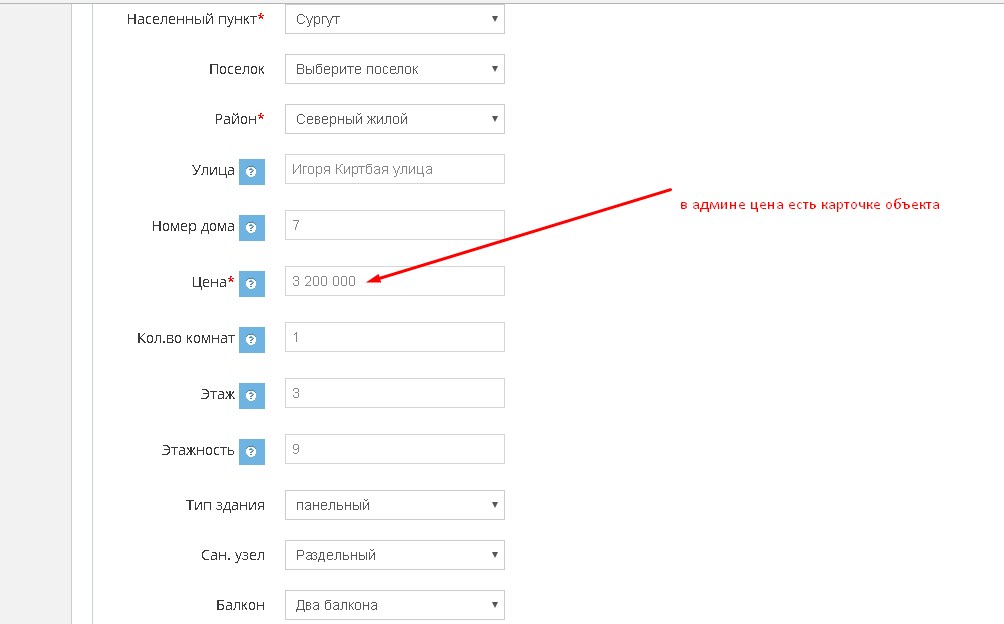This screenshot has width=1004, height=624.
Task: Click the Кол.во комнат input field
Action: (394, 337)
